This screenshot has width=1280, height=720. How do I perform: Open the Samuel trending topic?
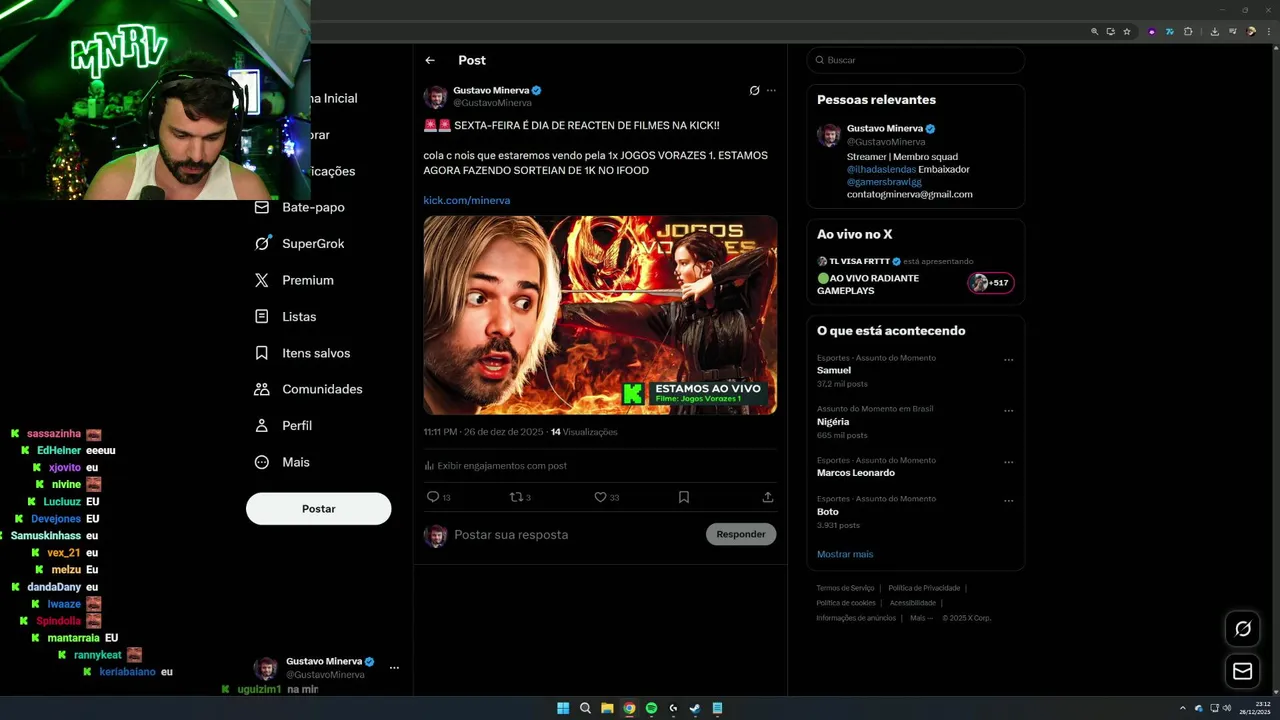(834, 370)
